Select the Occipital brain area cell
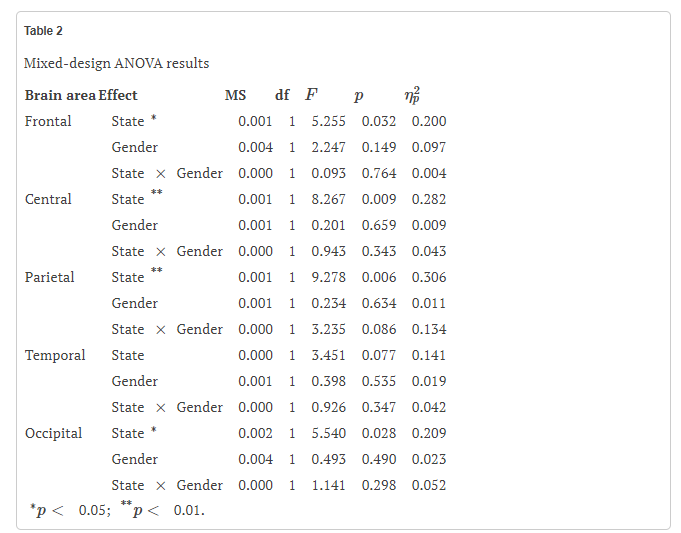 point(53,434)
